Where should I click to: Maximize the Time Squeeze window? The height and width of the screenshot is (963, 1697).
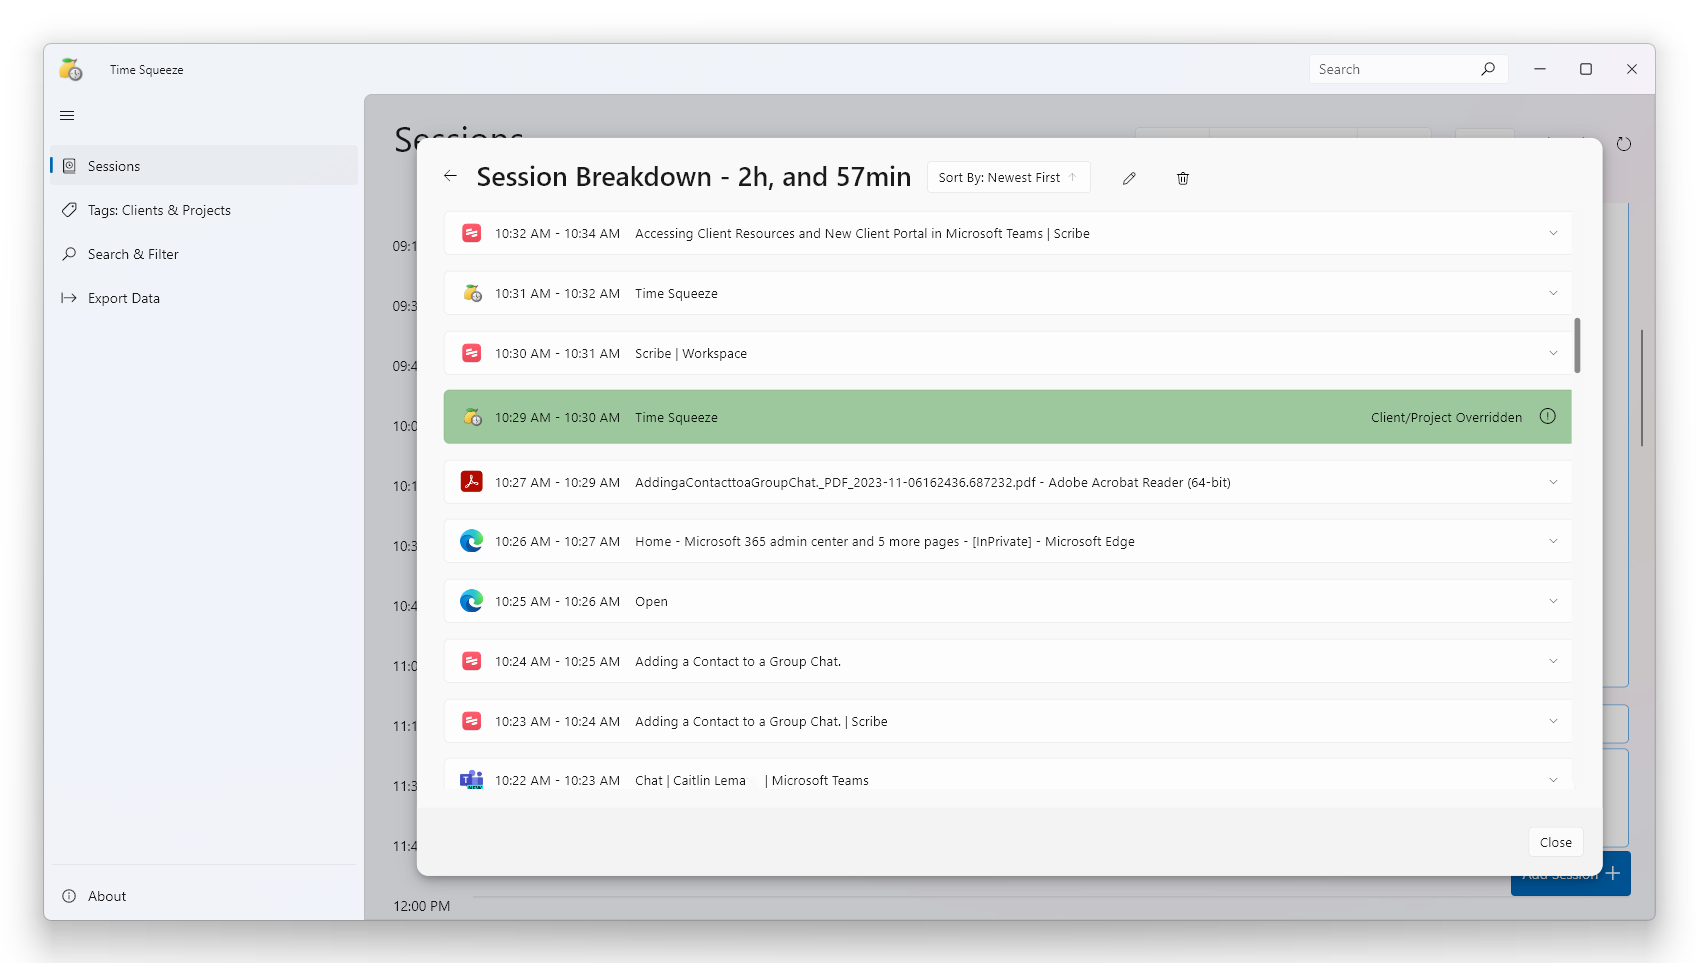point(1586,69)
